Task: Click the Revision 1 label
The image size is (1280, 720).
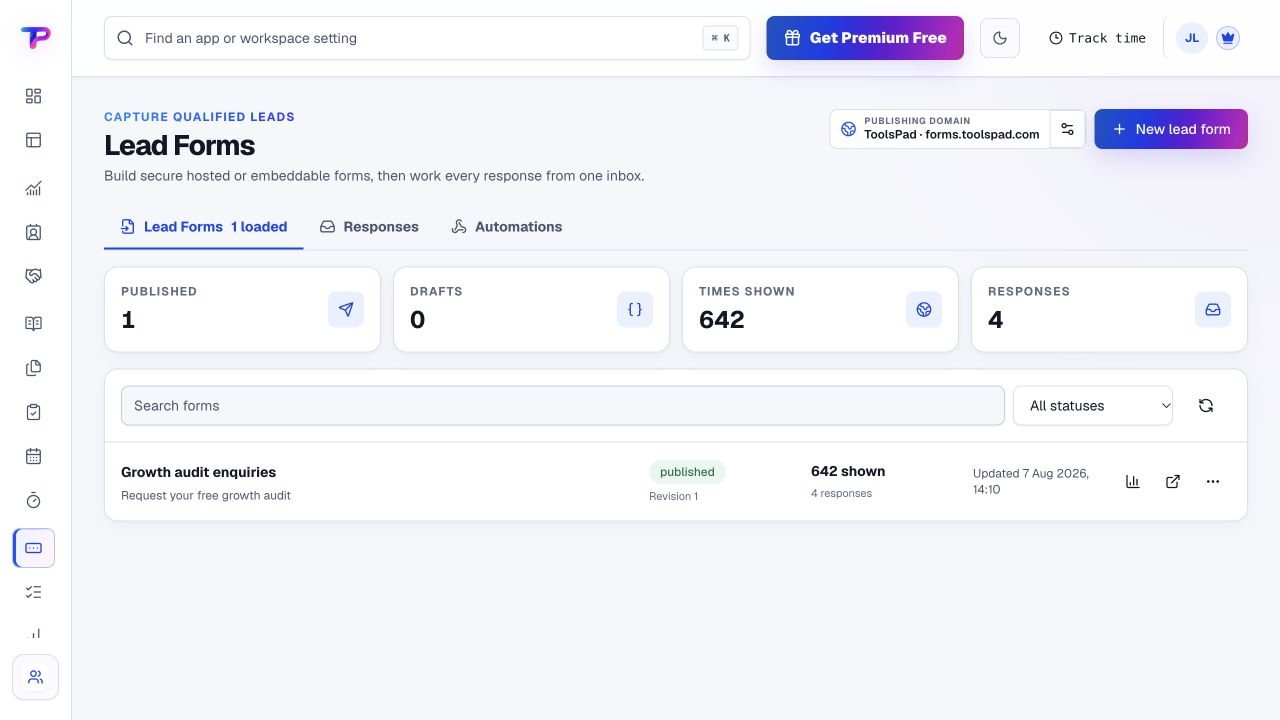Action: [674, 496]
